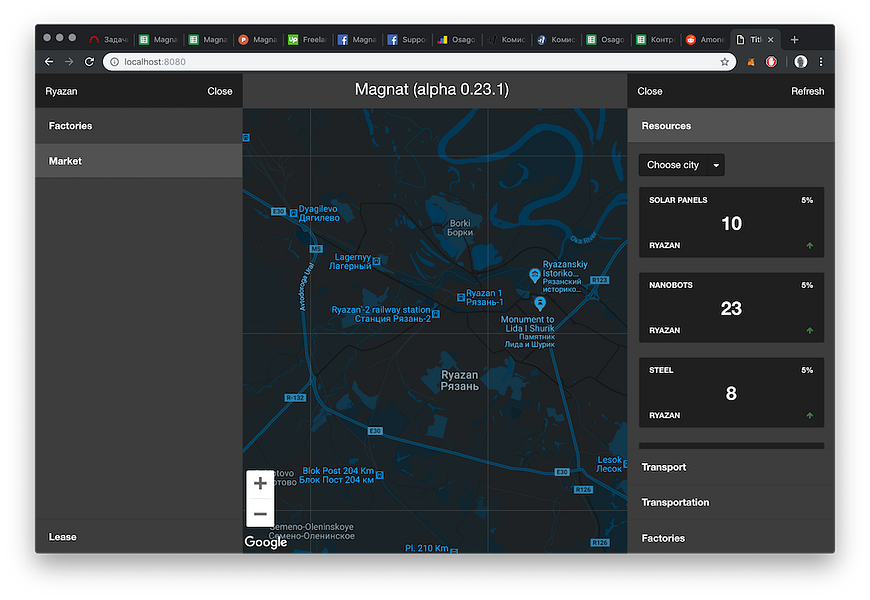Bookmark this page with the star icon
Viewport: 870px width, 600px height.
click(725, 62)
